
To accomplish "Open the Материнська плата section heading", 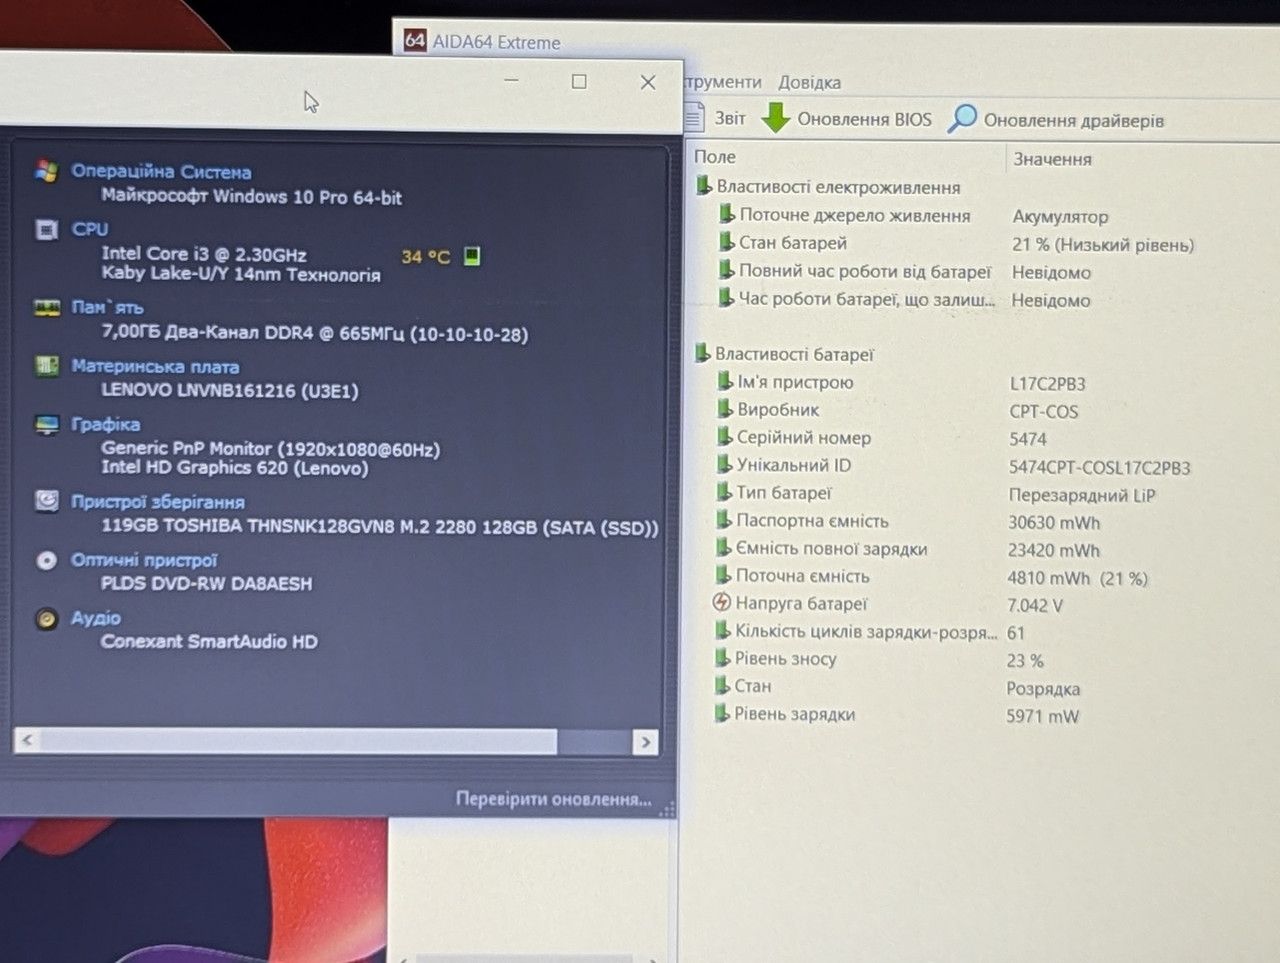I will point(155,366).
